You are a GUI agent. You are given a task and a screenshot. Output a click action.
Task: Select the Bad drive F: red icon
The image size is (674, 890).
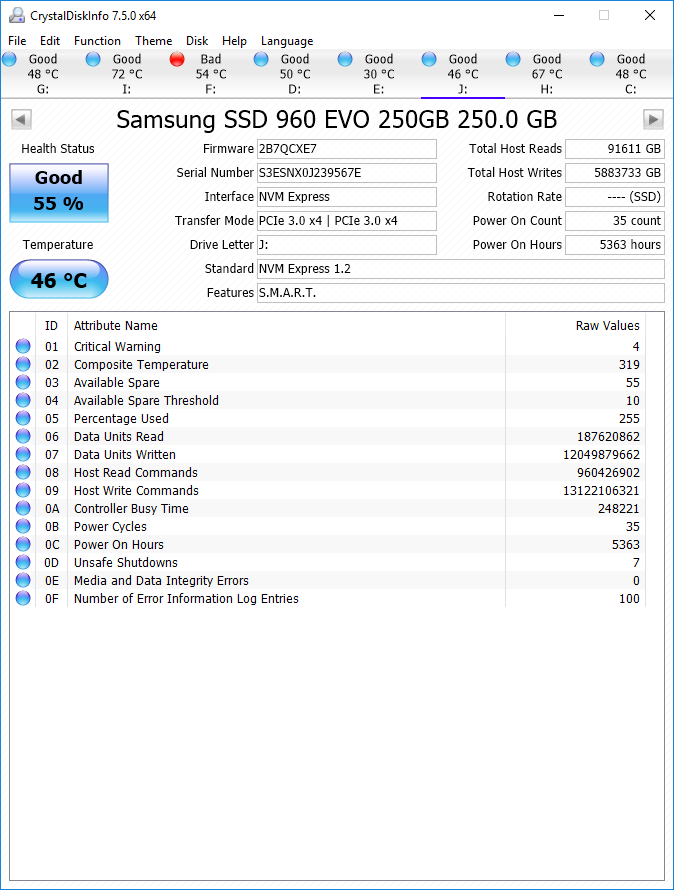[177, 59]
